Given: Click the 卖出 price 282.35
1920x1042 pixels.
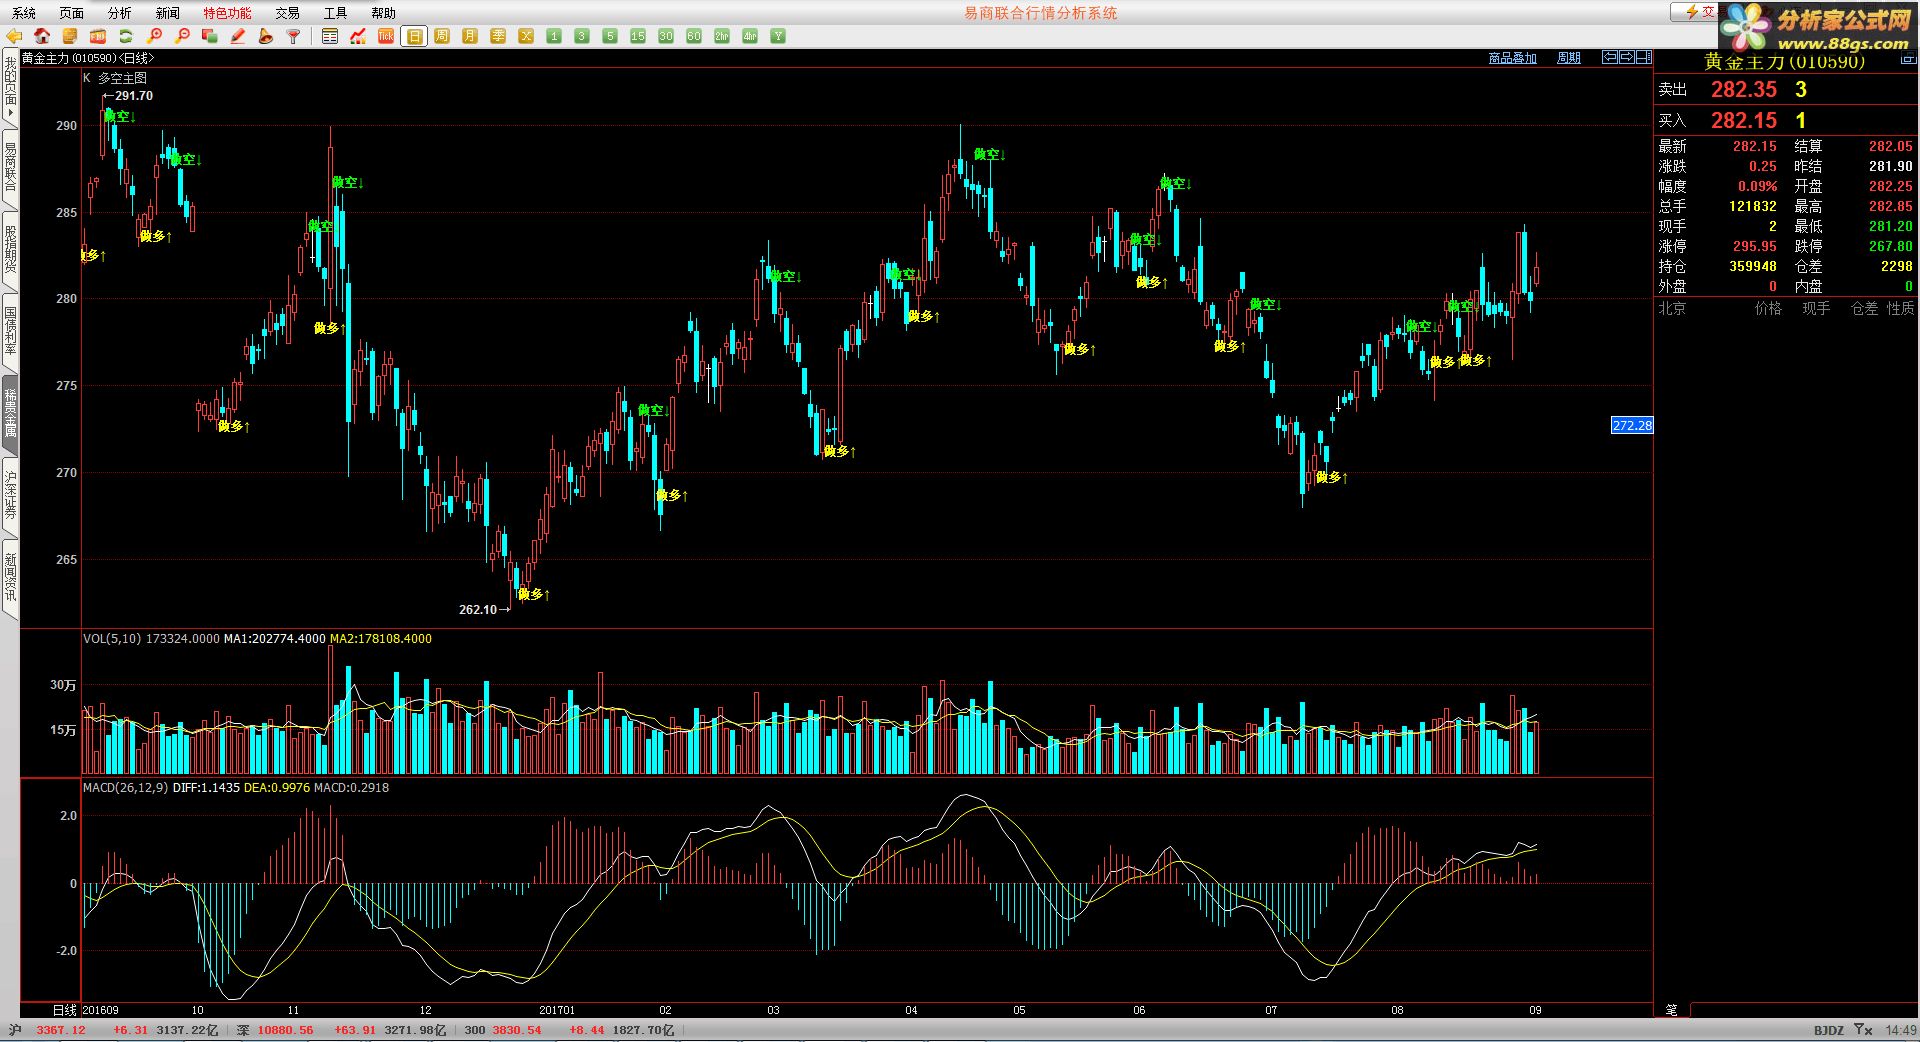Looking at the screenshot, I should pos(1743,89).
